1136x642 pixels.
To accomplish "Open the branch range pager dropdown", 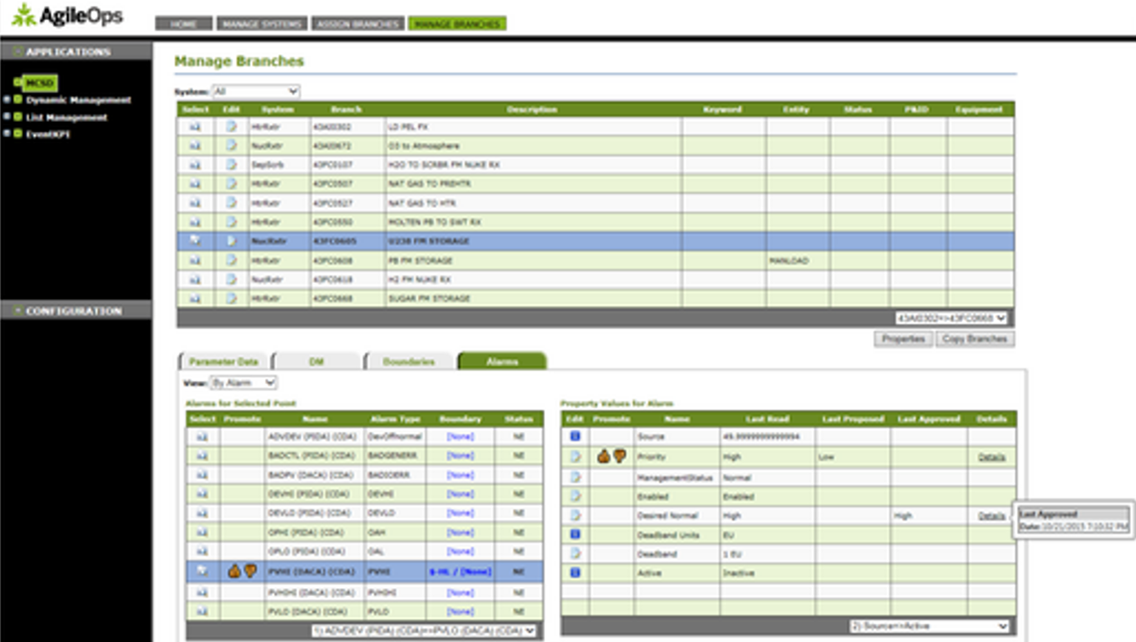I will point(951,318).
